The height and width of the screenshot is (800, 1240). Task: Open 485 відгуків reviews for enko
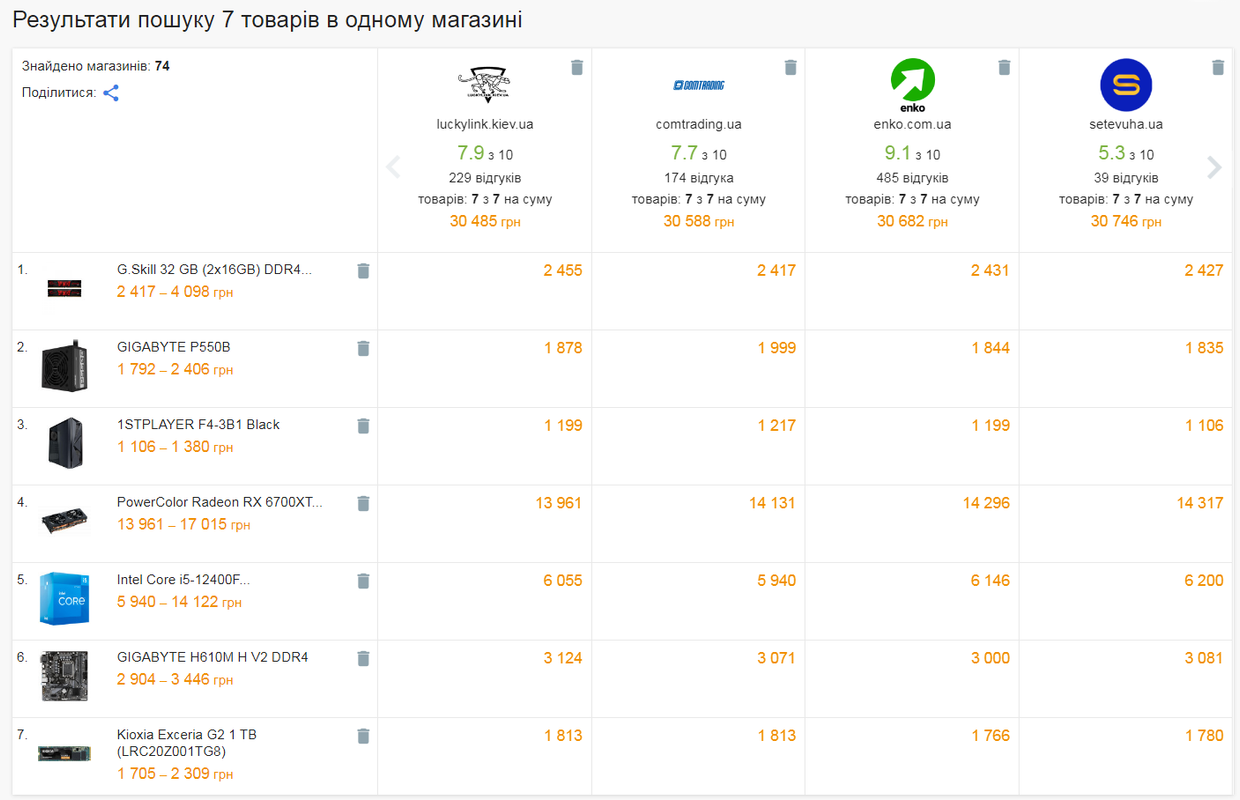pyautogui.click(x=912, y=178)
